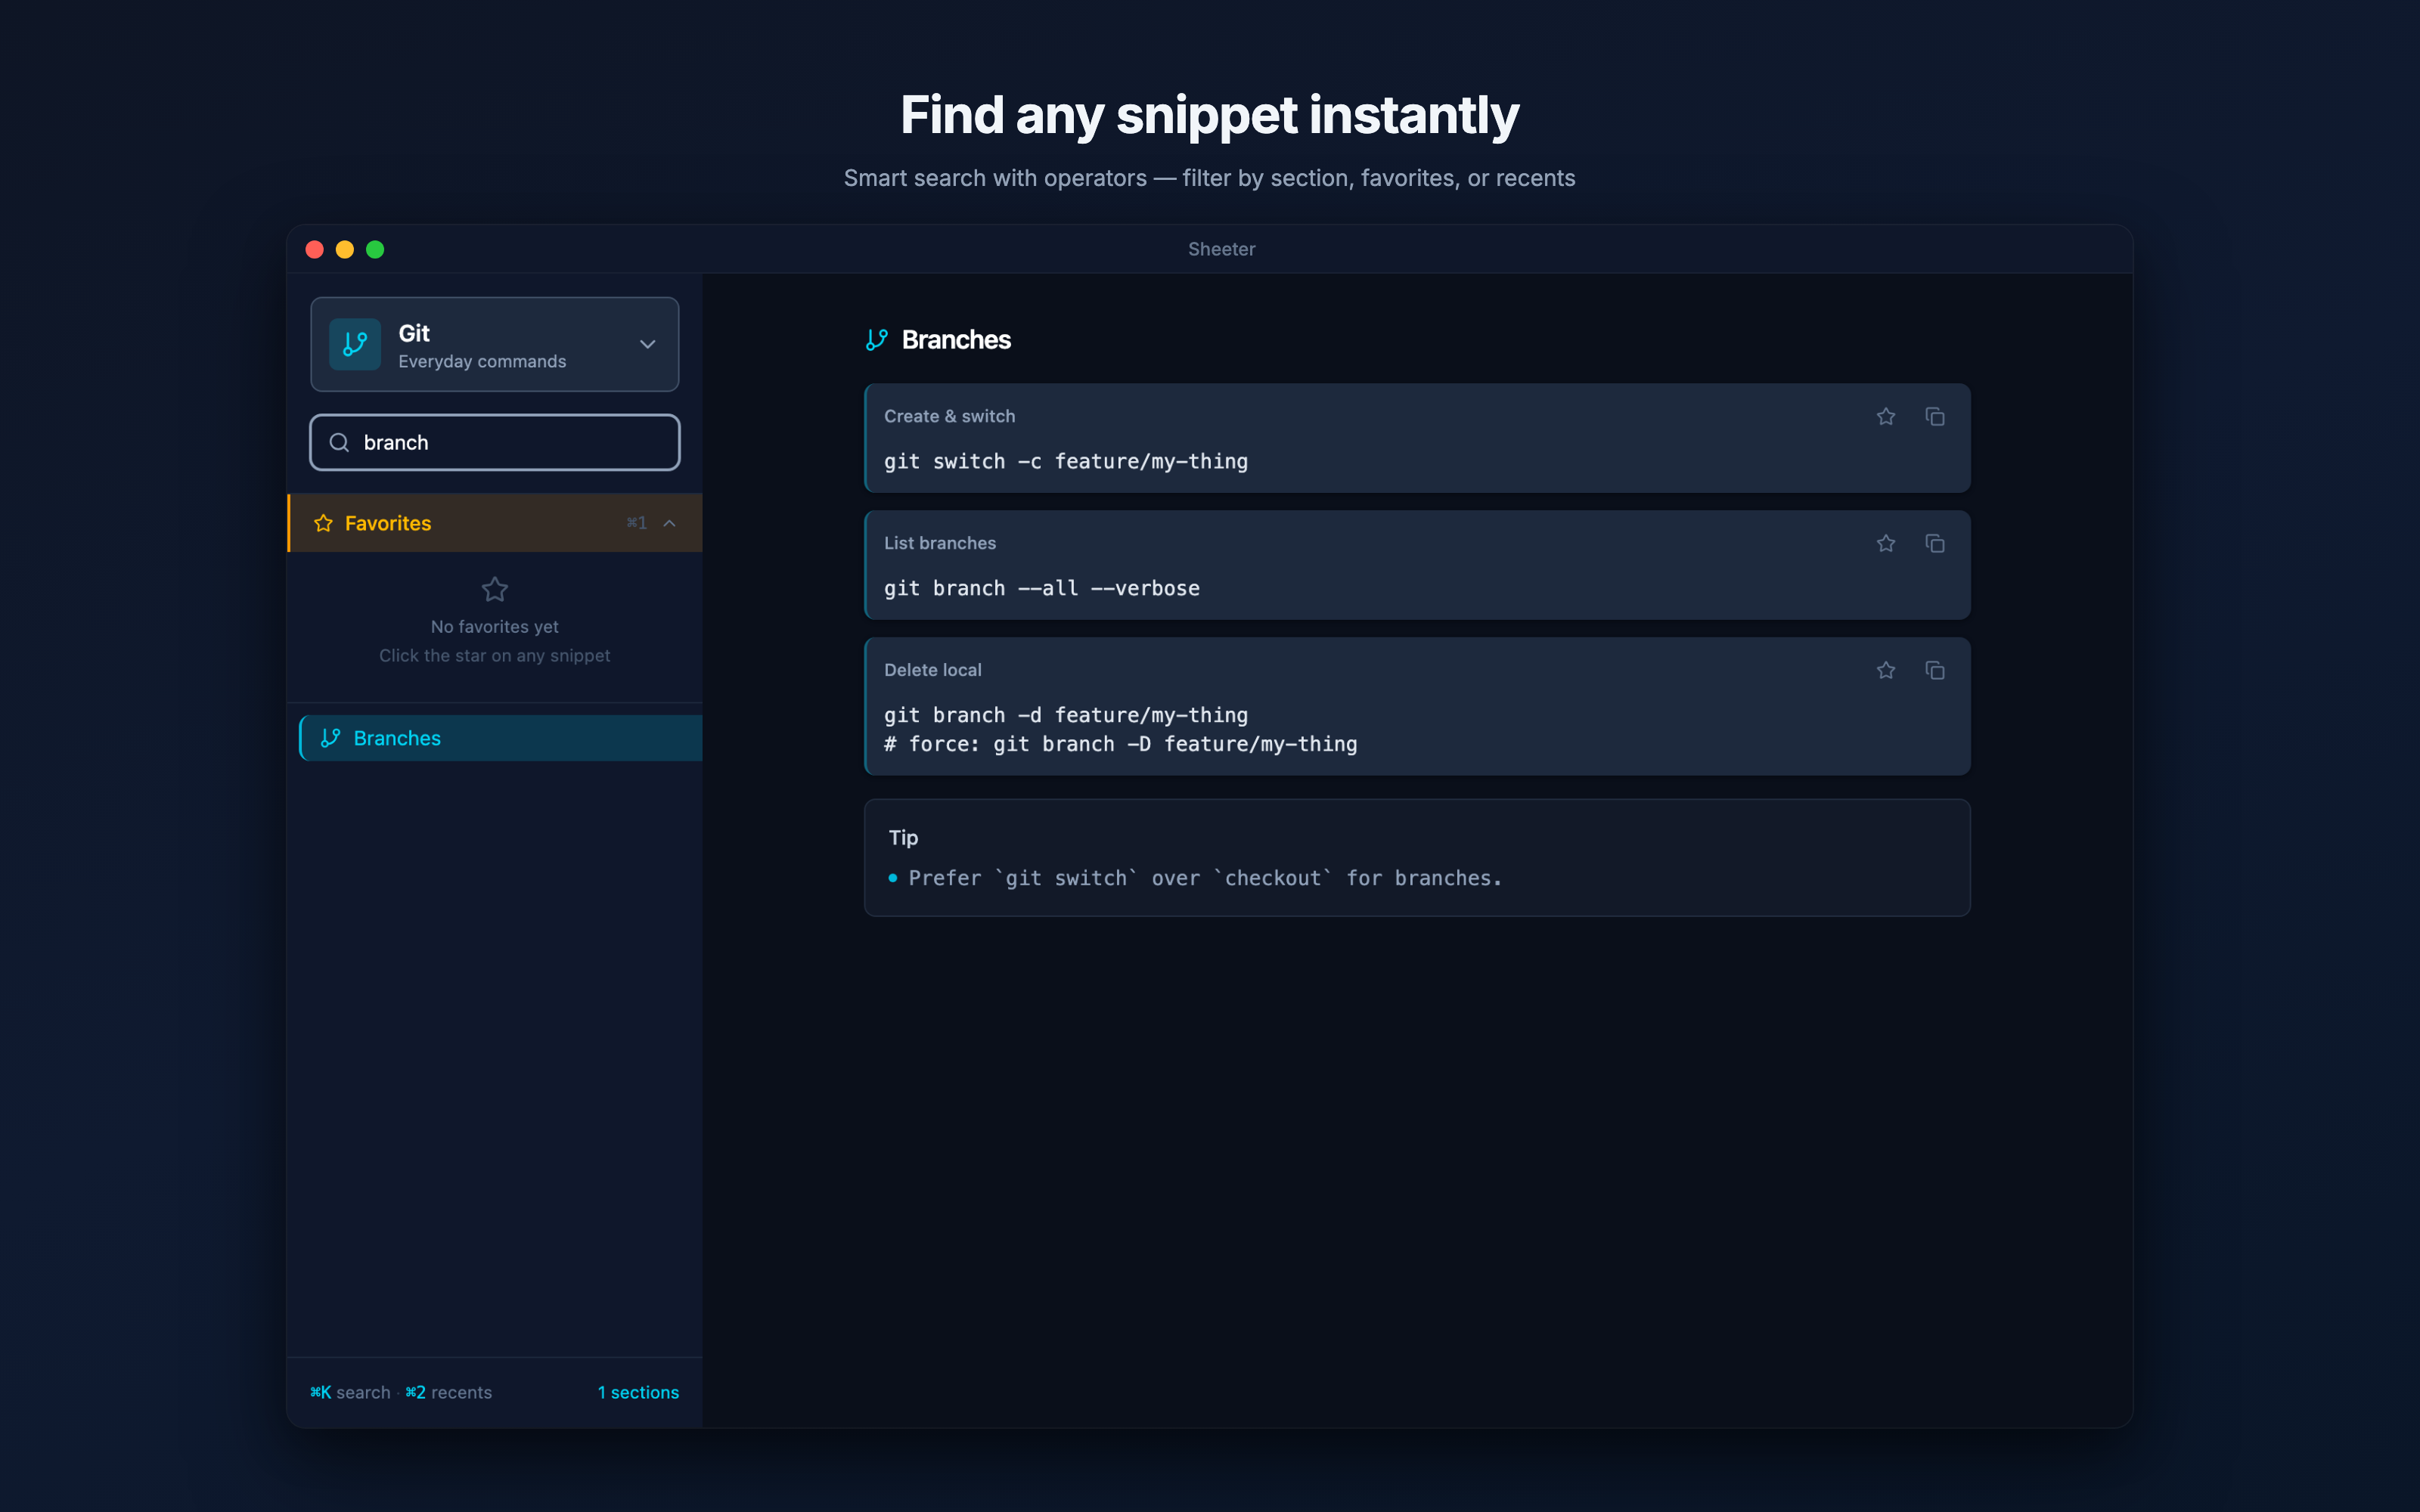Click the Git branch icon in cheat sheet selector
The height and width of the screenshot is (1512, 2420).
point(355,344)
